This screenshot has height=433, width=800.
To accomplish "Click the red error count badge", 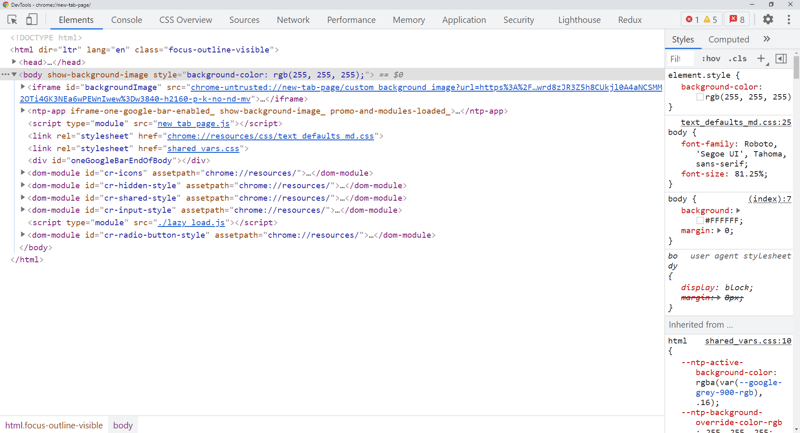I will pyautogui.click(x=692, y=19).
